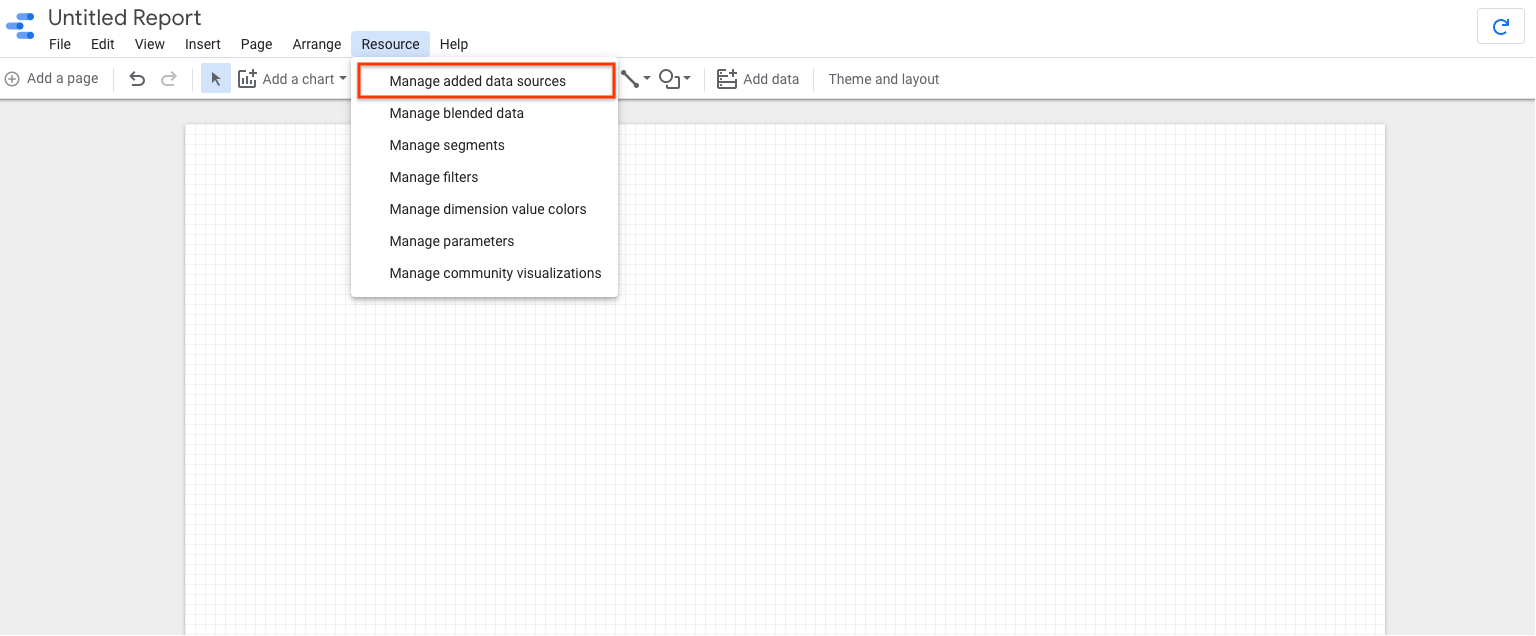This screenshot has width=1536, height=636.
Task: Select Manage blended data menu entry
Action: 457,113
